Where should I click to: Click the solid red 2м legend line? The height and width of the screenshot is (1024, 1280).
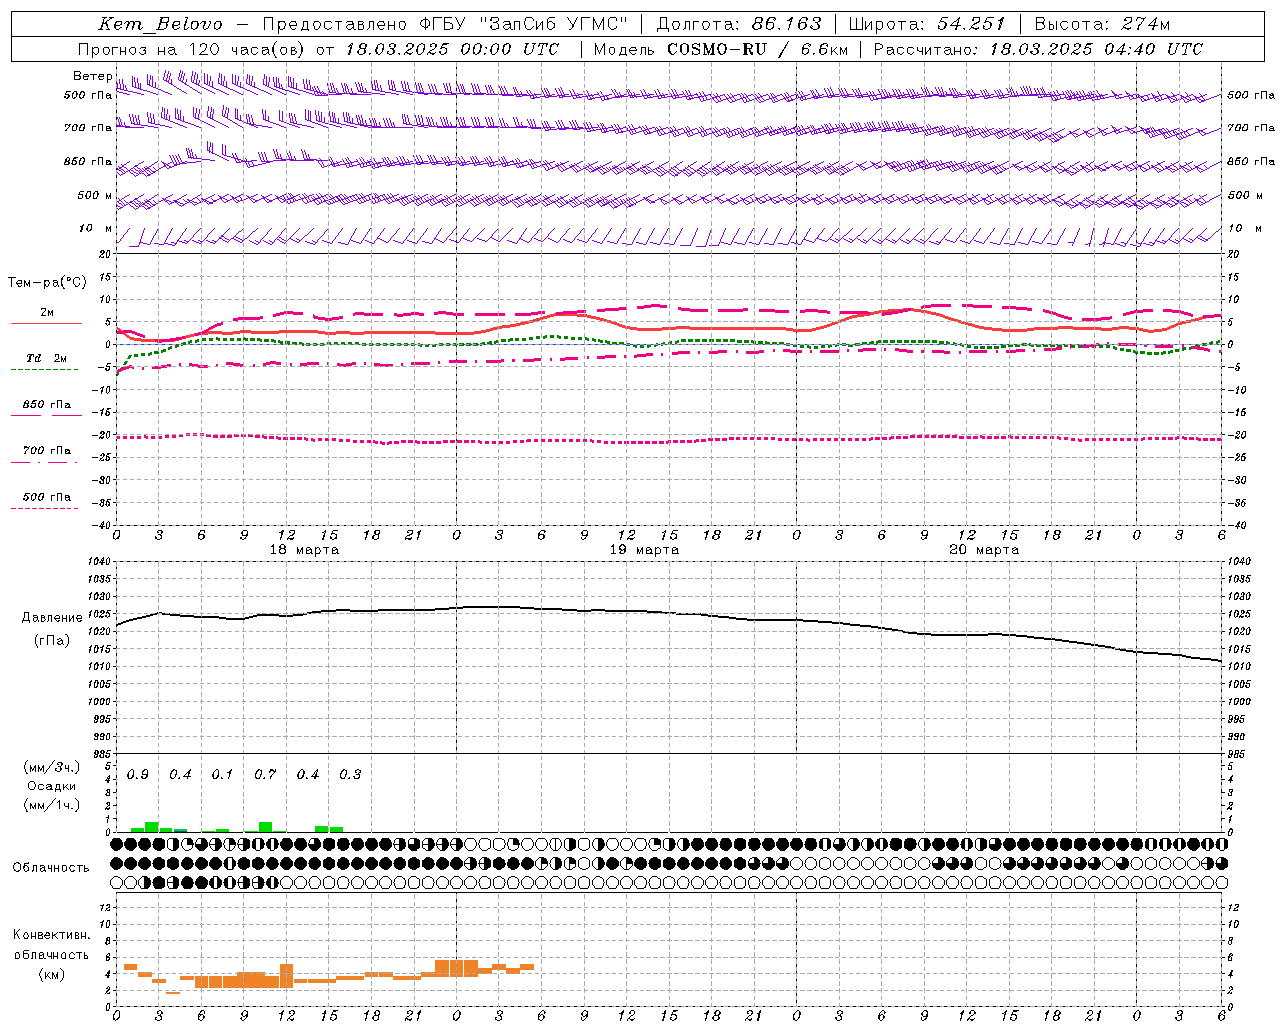tap(46, 323)
